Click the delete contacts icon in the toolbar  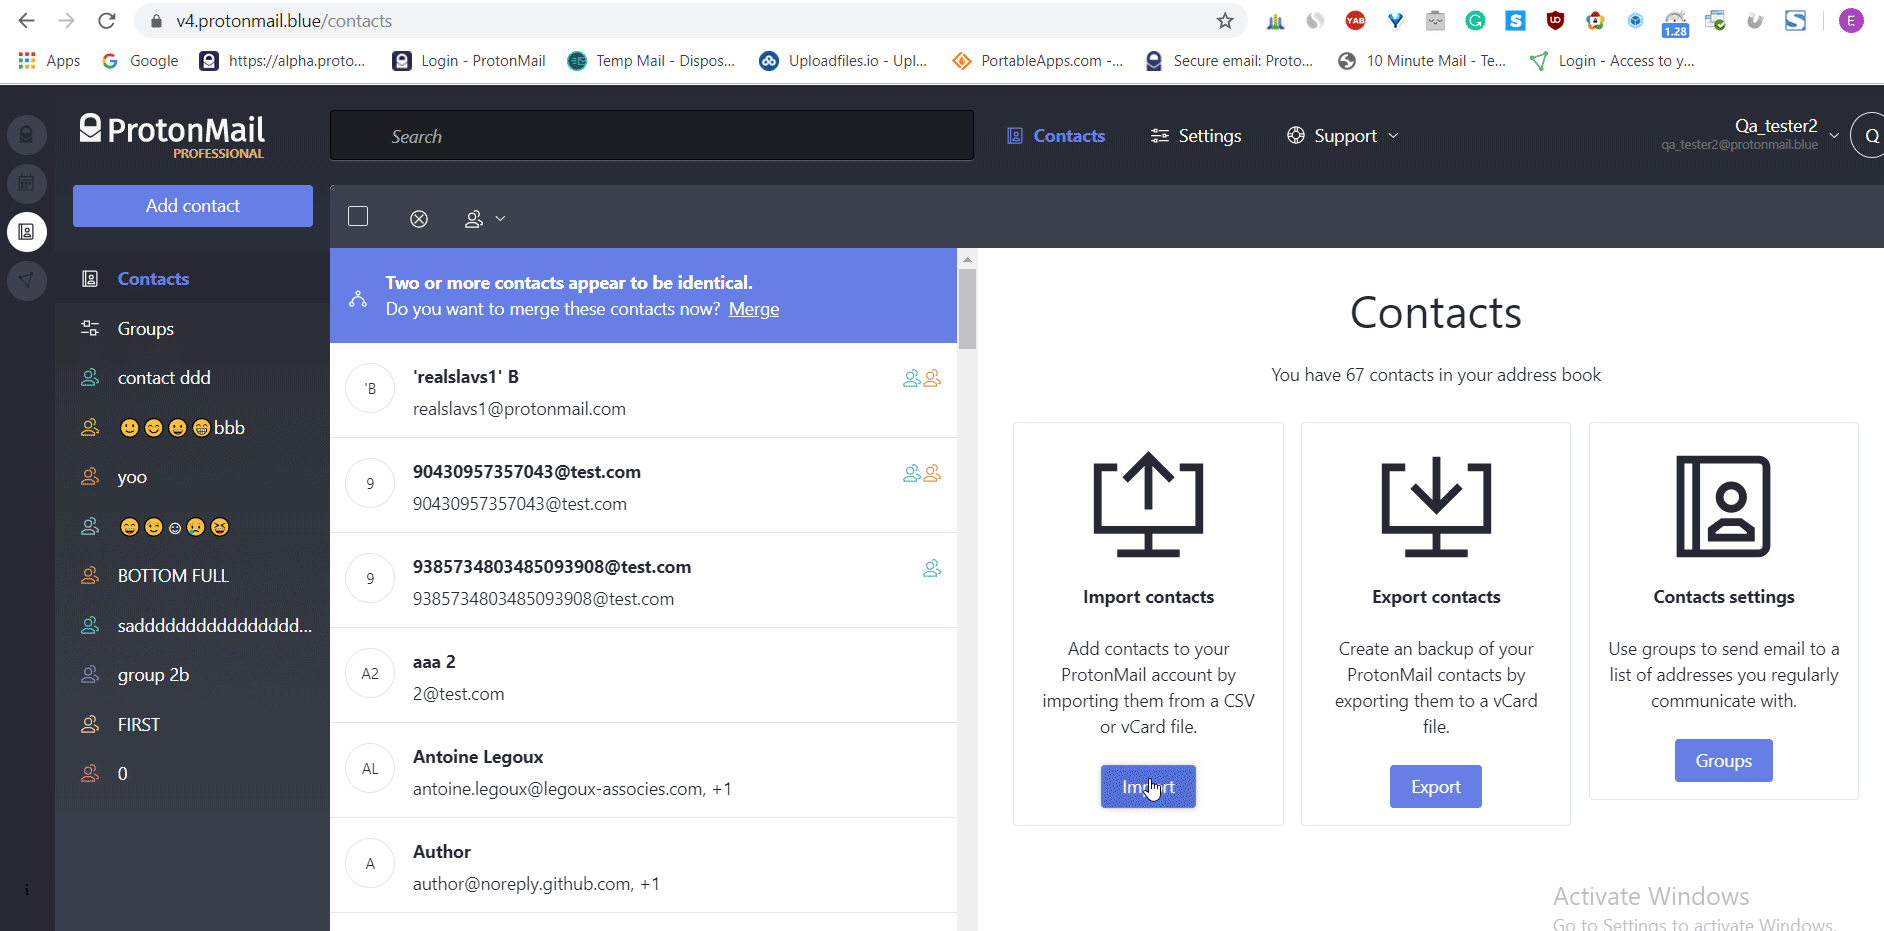pyautogui.click(x=419, y=218)
